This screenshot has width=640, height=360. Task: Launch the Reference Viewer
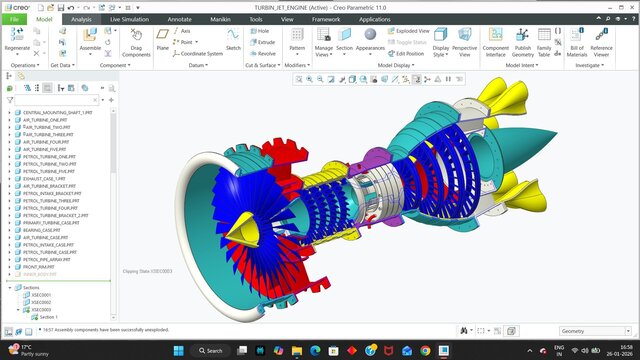point(601,42)
